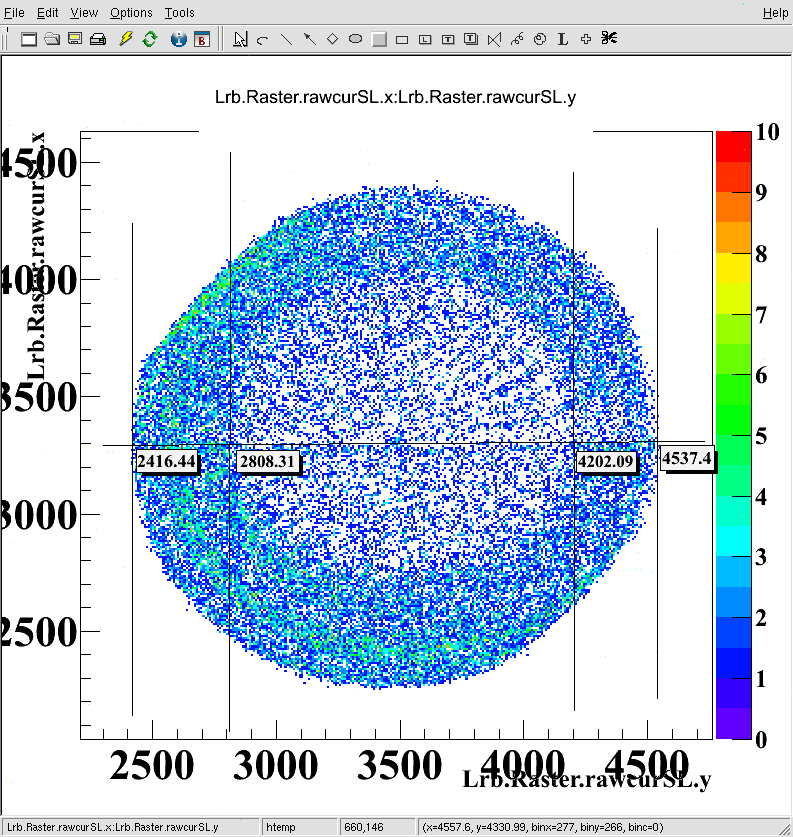
Task: Click the 2808.31 label box
Action: click(267, 461)
